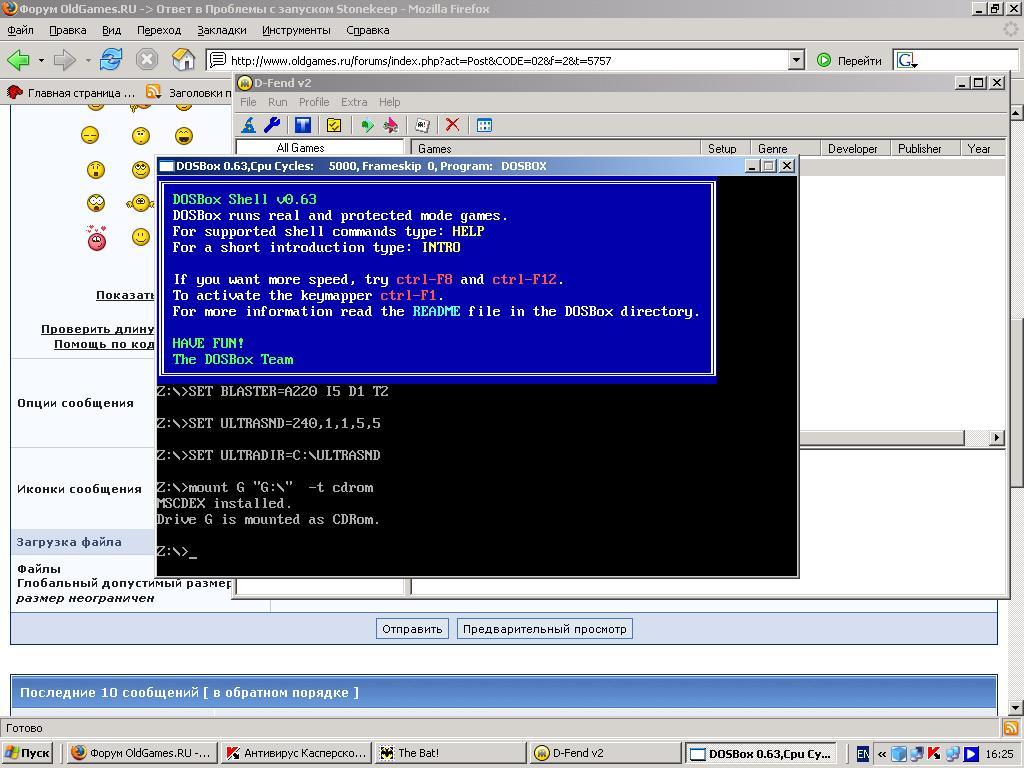Click the blue T toolbar icon in D-Fend

coord(302,125)
